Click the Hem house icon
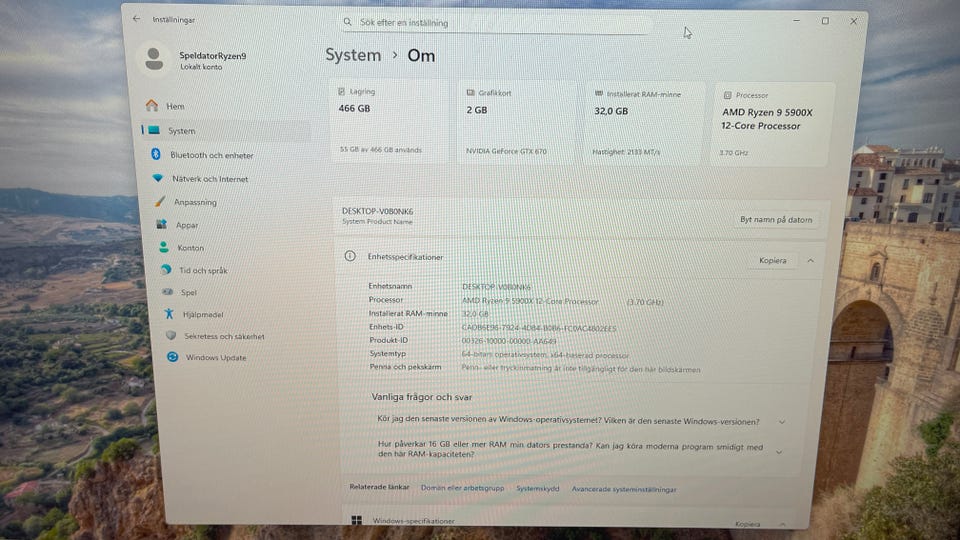This screenshot has width=960, height=540. point(152,105)
